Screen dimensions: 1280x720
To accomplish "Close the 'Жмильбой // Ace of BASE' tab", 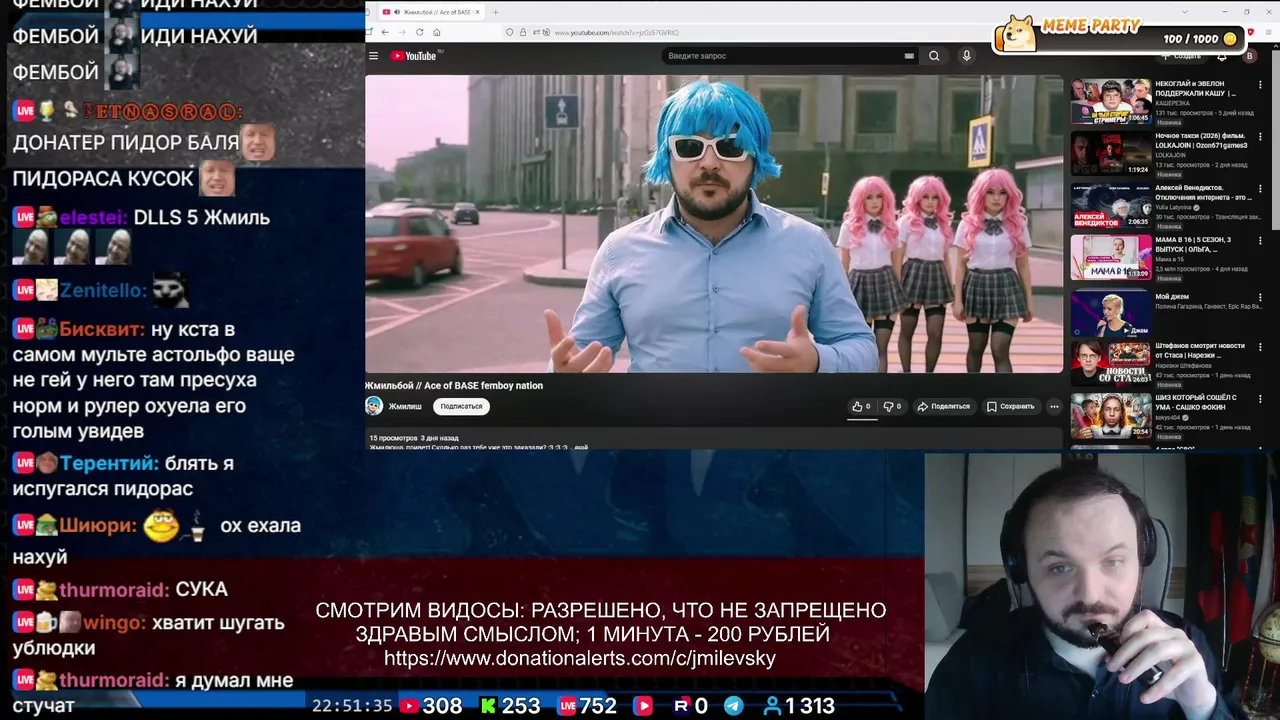I will (477, 12).
